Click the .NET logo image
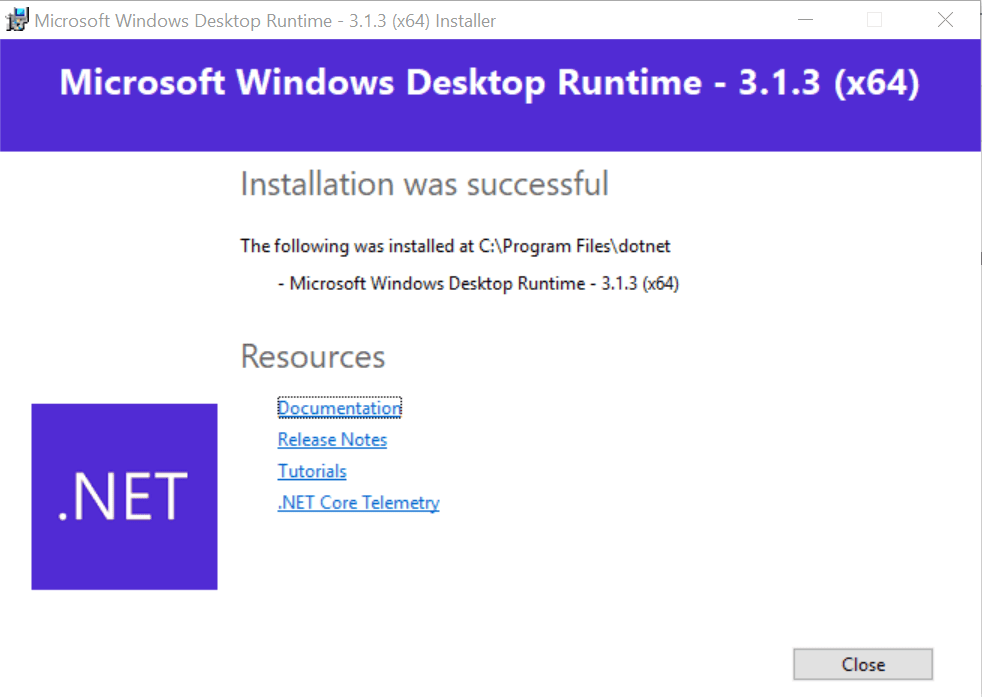 [125, 497]
